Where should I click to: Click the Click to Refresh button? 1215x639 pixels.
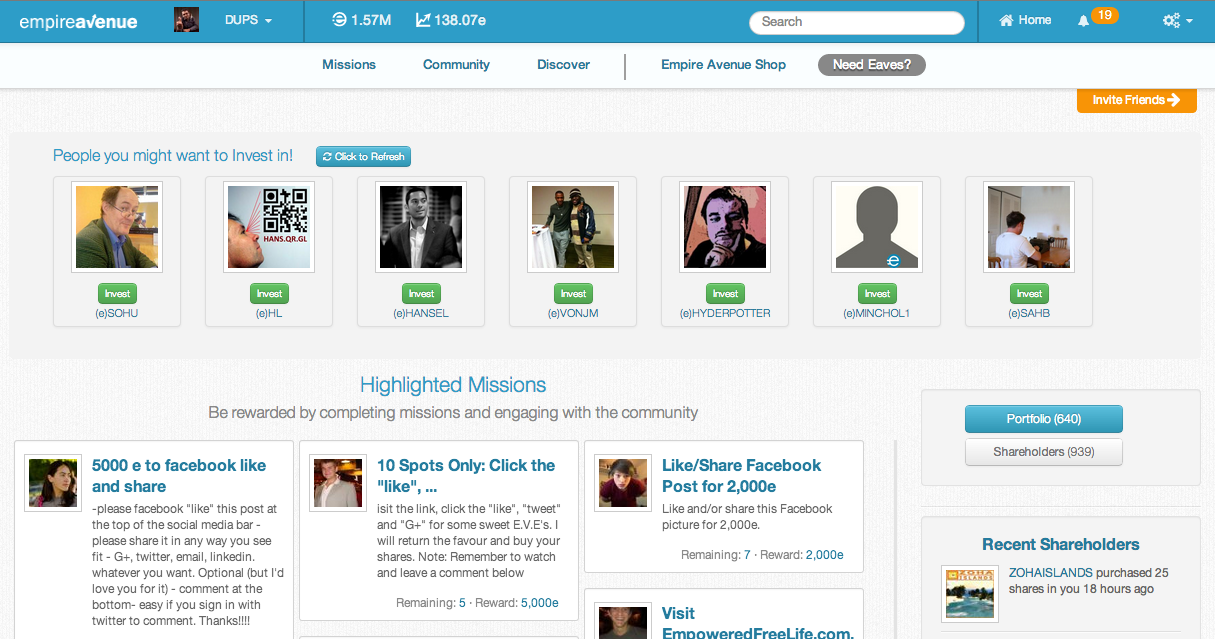[363, 157]
